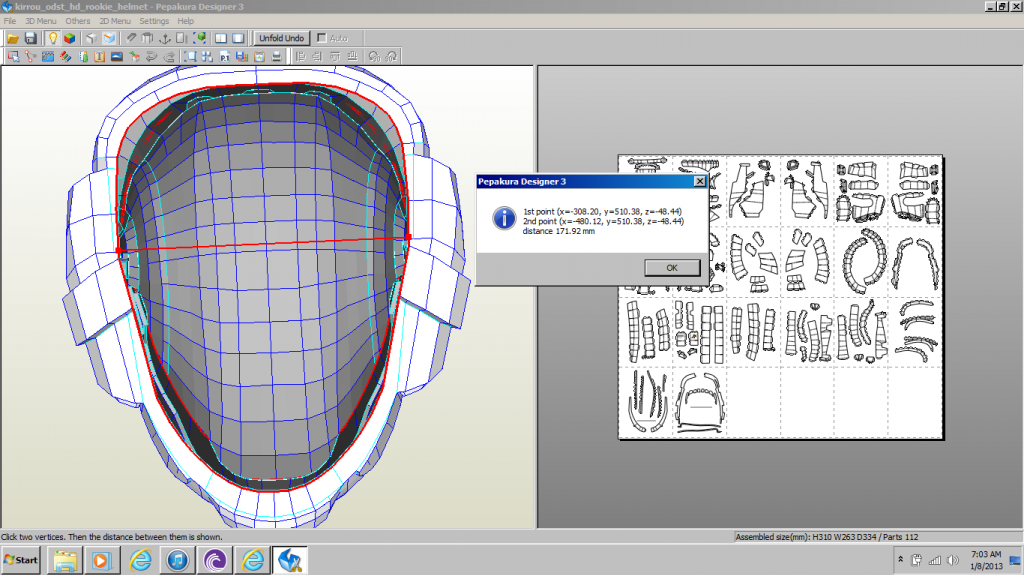Click the 3D helmet model view
1024x575 pixels.
coord(268,297)
